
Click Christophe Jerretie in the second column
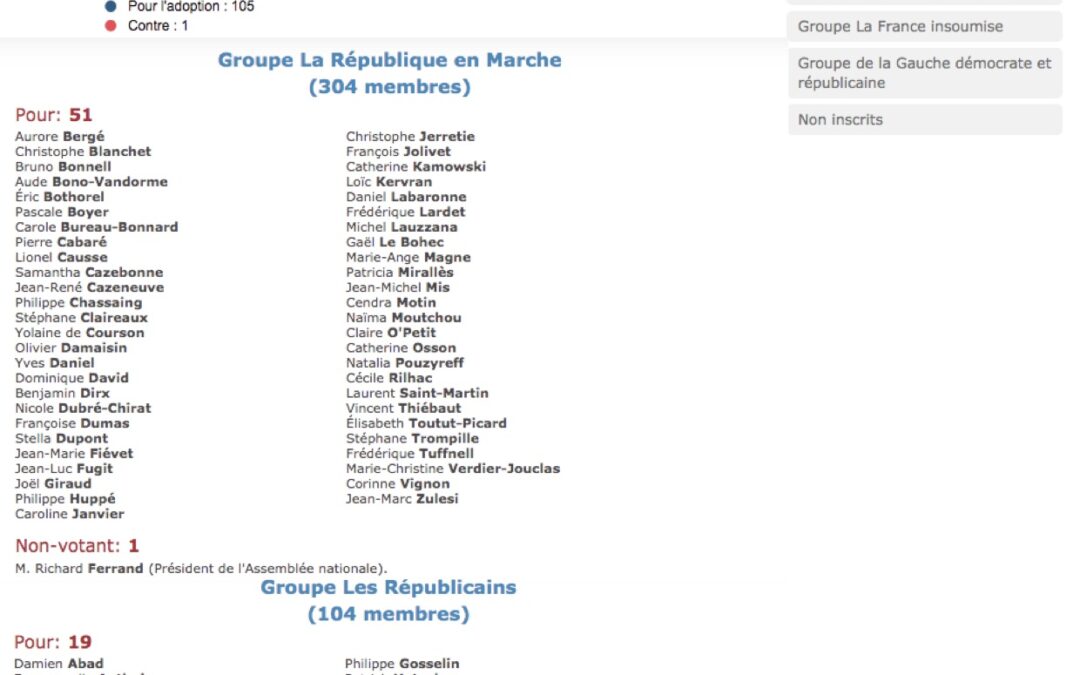[x=410, y=137]
